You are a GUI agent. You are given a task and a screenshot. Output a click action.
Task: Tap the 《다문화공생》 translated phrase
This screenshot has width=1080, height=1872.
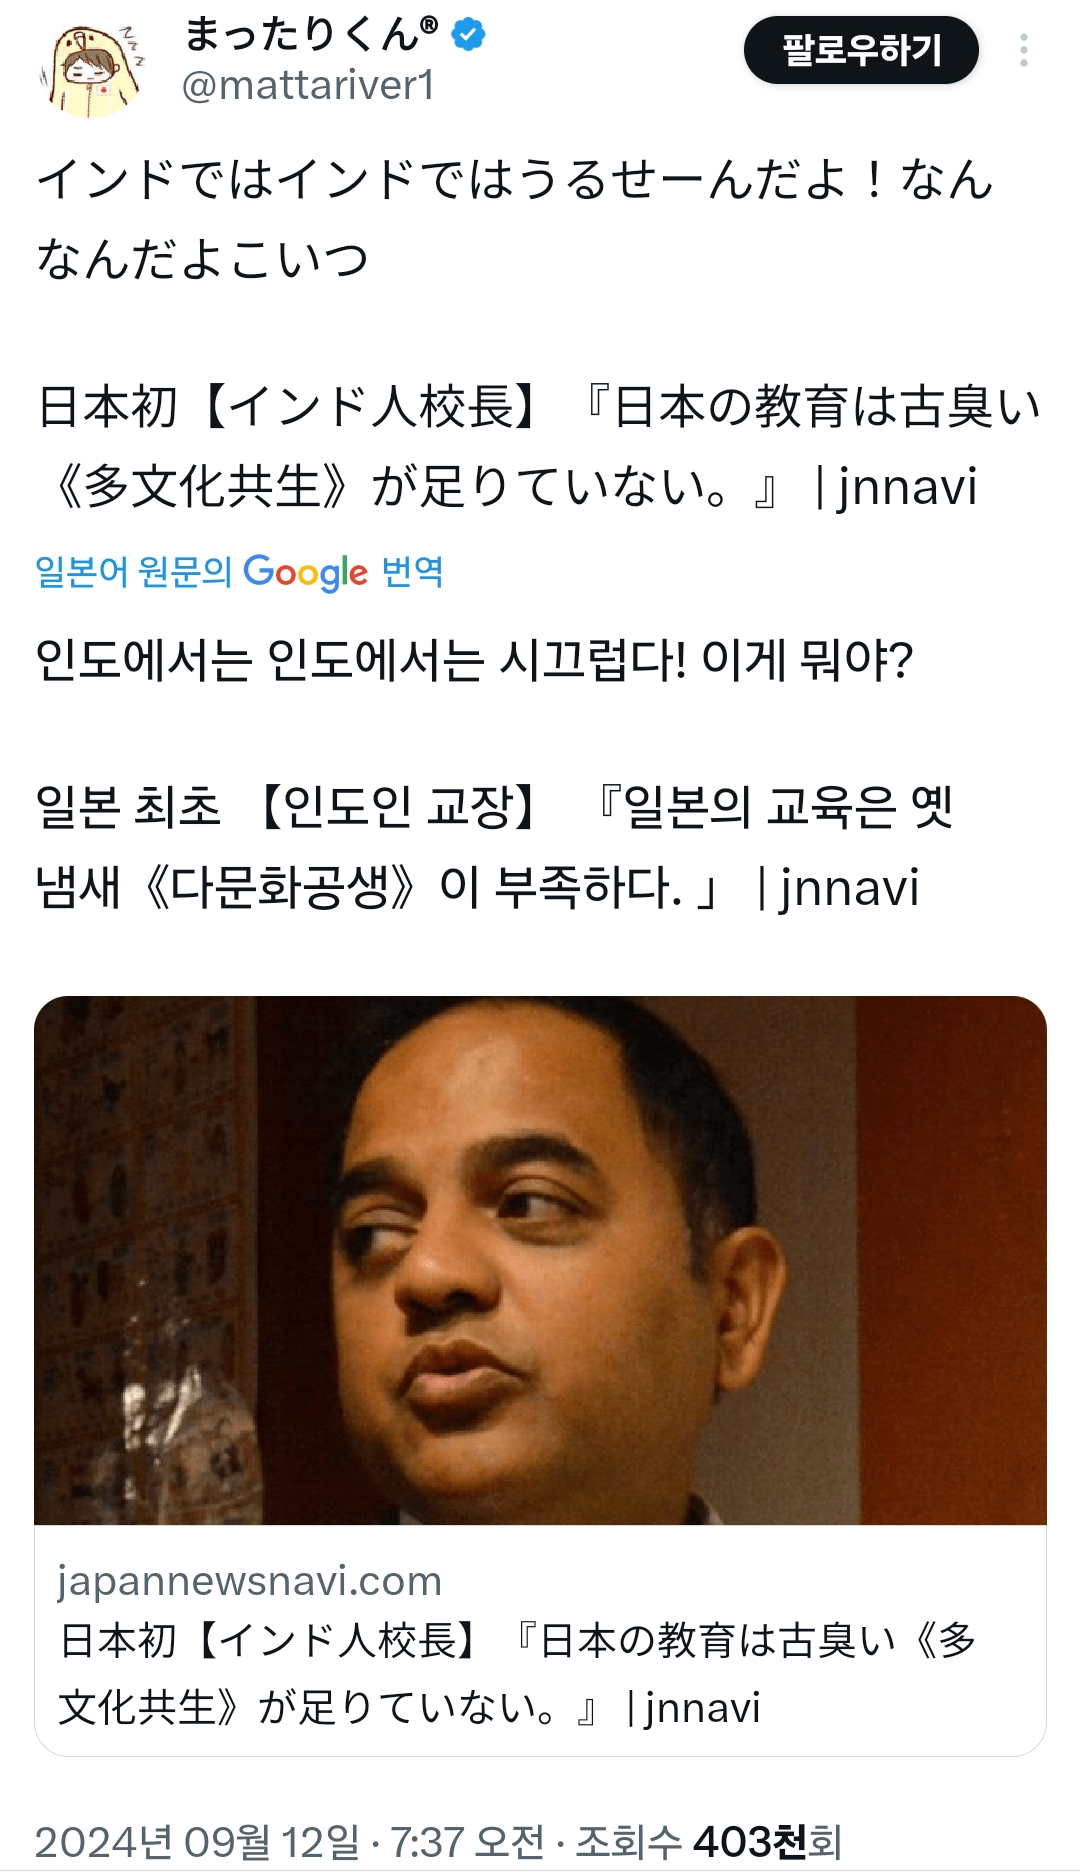pos(279,887)
